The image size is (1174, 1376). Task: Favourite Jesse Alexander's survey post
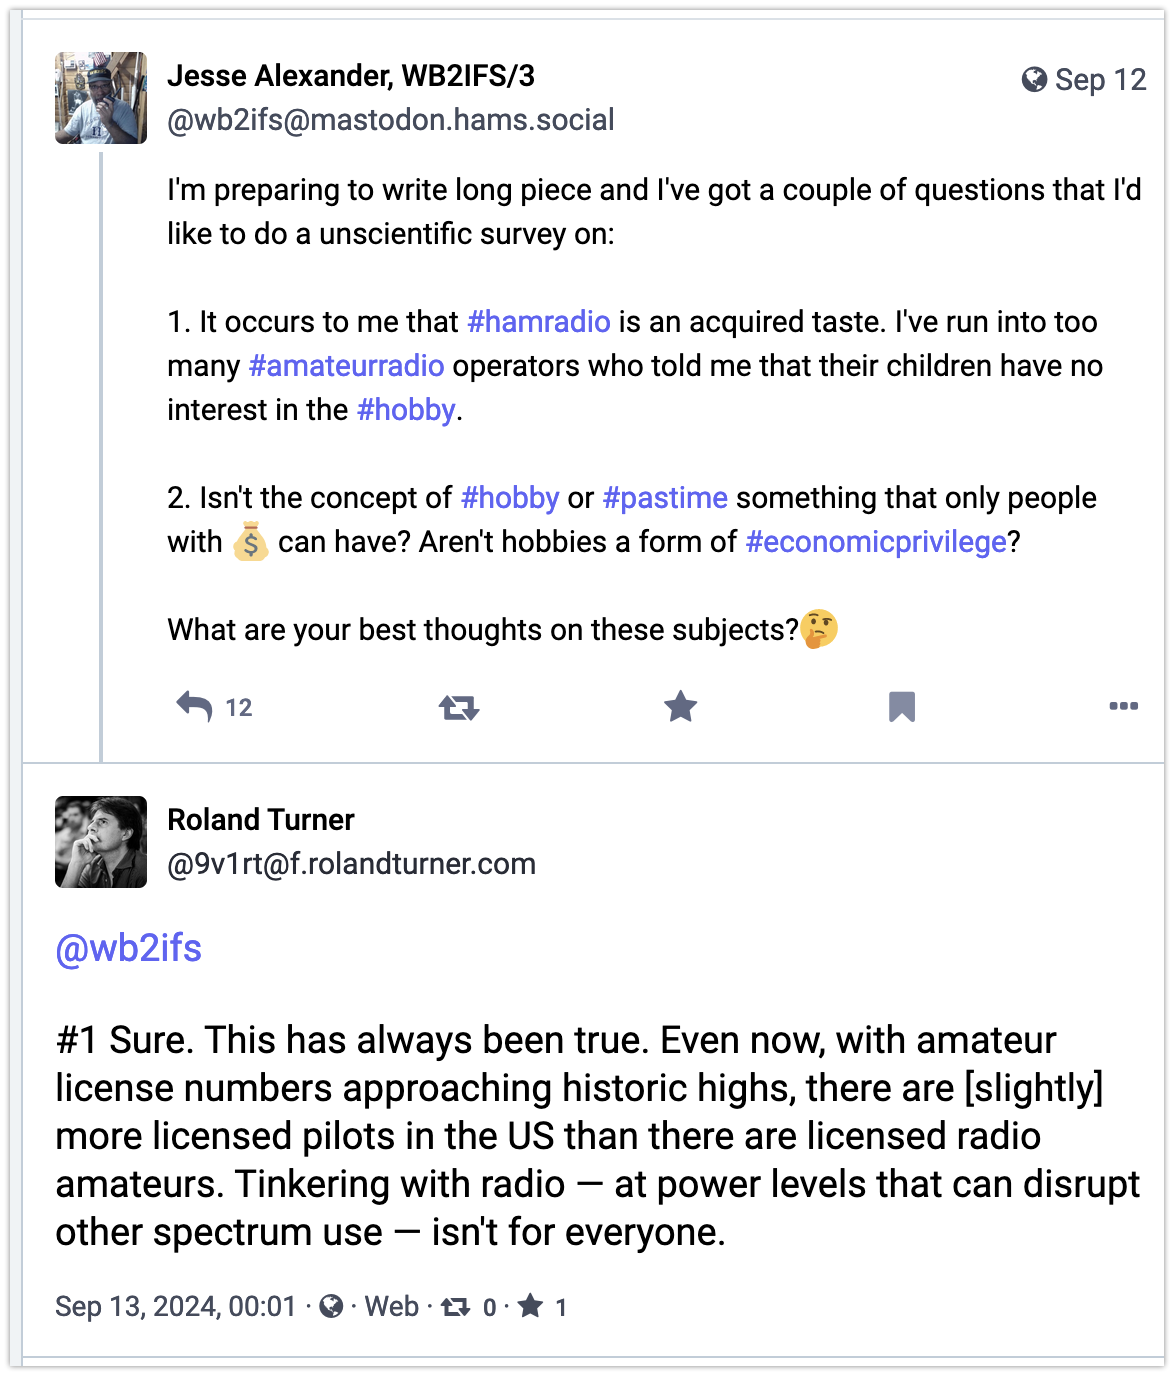pyautogui.click(x=680, y=707)
